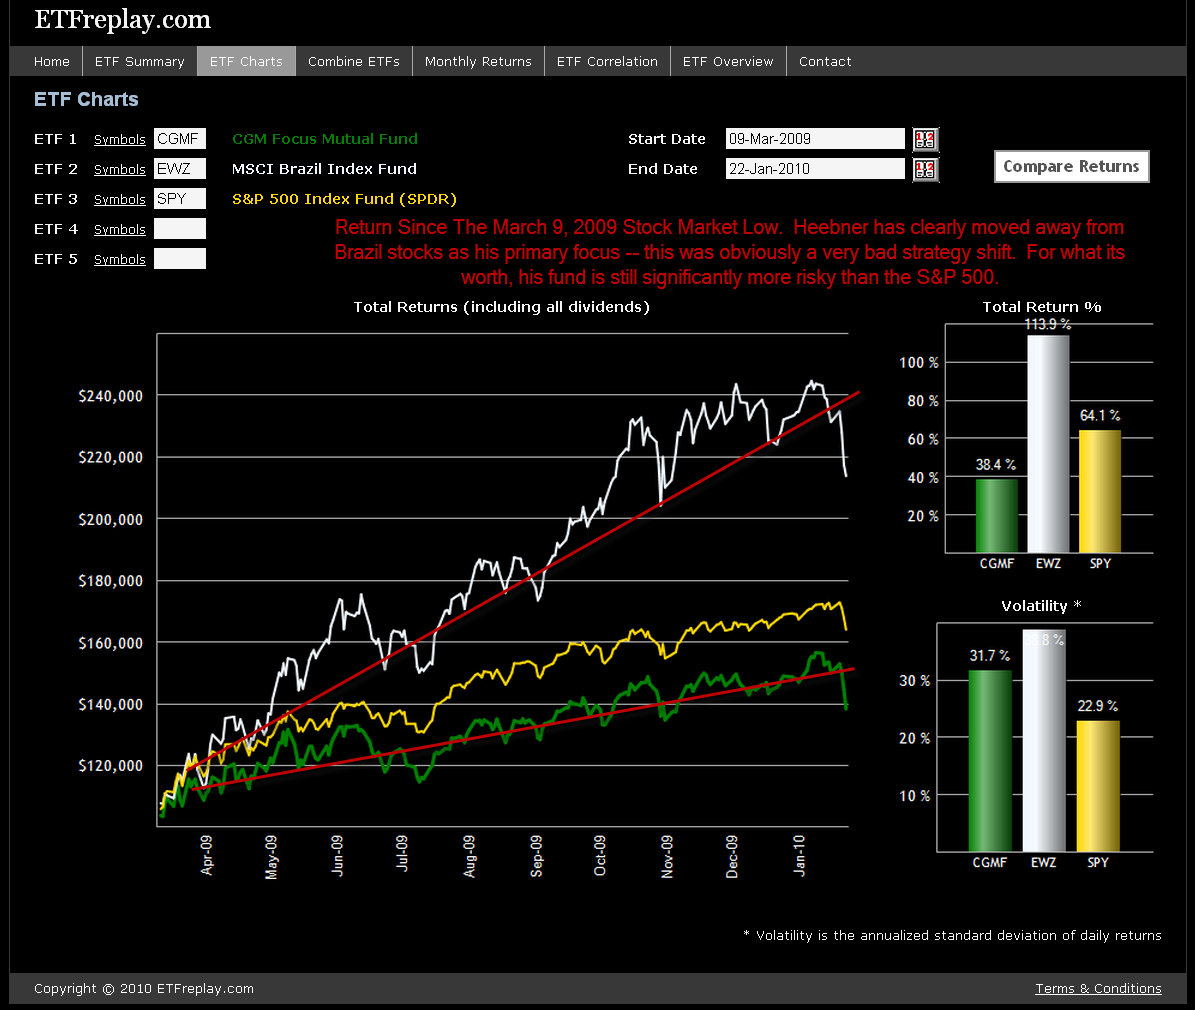The image size is (1195, 1010).
Task: Open the Contact page
Action: (825, 62)
